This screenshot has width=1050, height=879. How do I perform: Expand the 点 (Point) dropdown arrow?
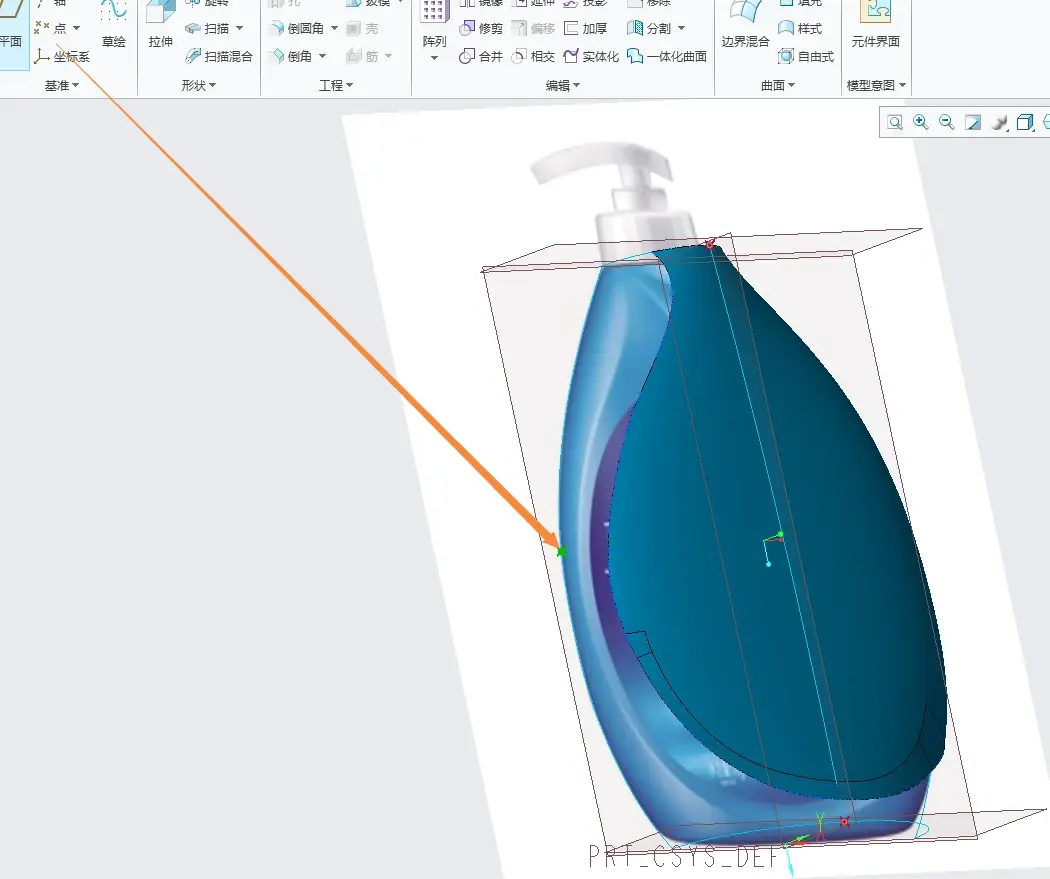point(76,28)
